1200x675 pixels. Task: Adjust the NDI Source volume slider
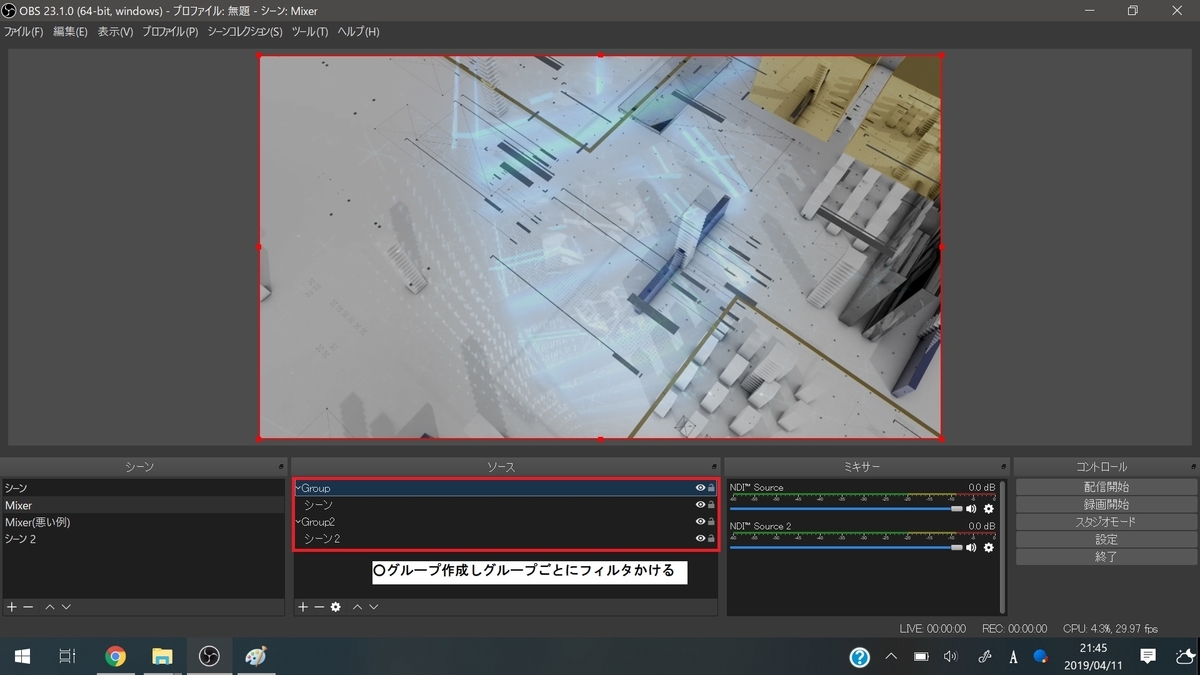click(x=846, y=509)
